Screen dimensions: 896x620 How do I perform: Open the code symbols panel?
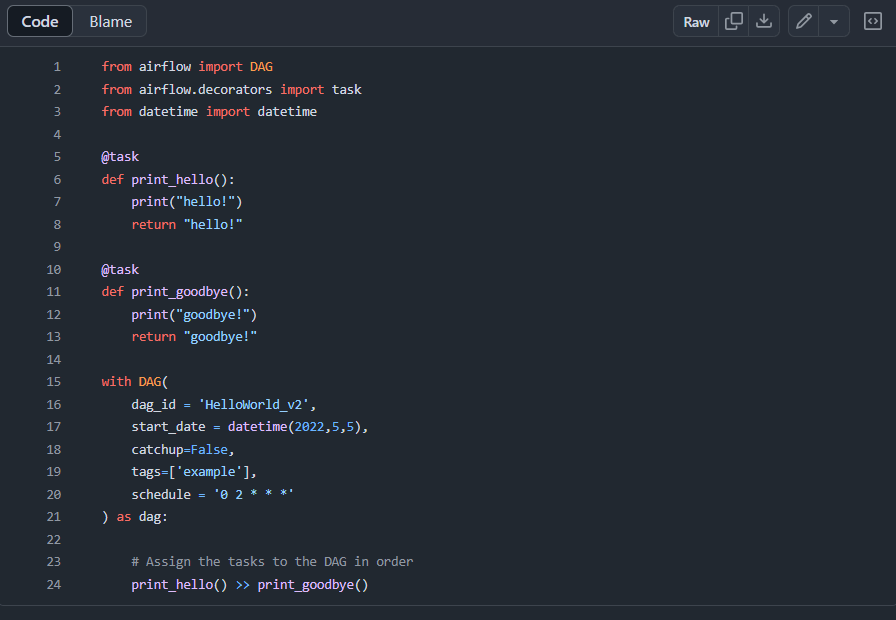pyautogui.click(x=872, y=21)
